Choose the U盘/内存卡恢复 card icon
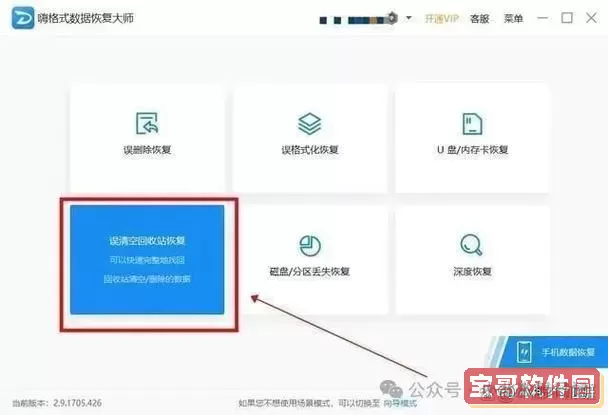This screenshot has height=415, width=608. point(472,124)
